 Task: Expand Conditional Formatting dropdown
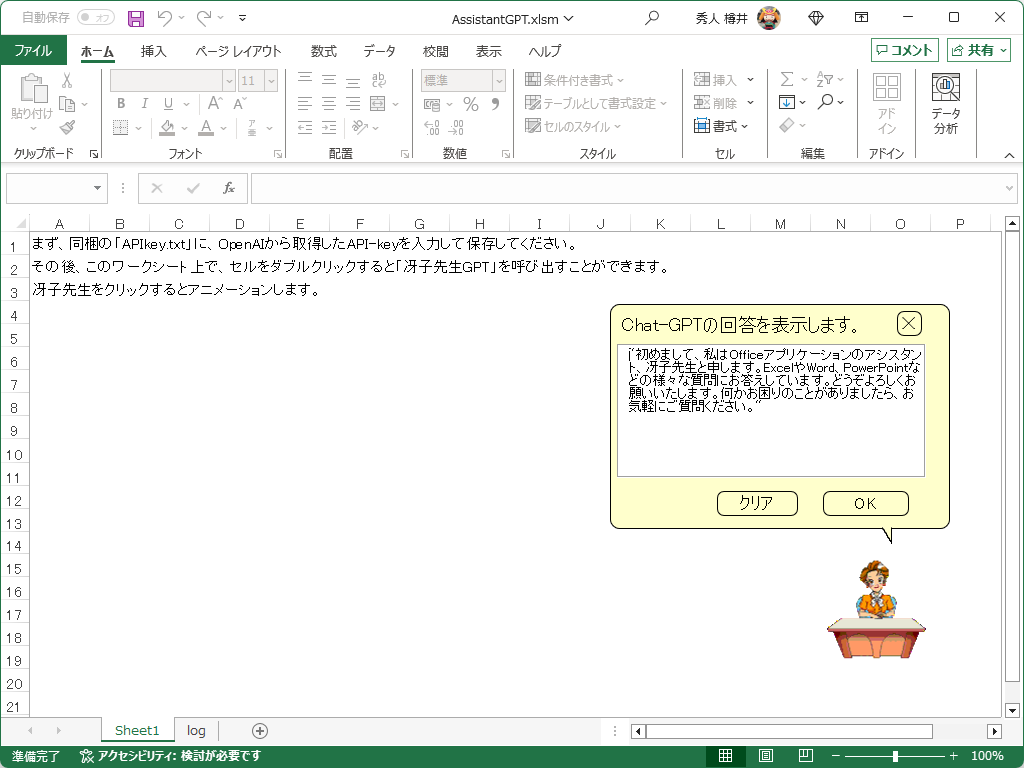coord(620,80)
